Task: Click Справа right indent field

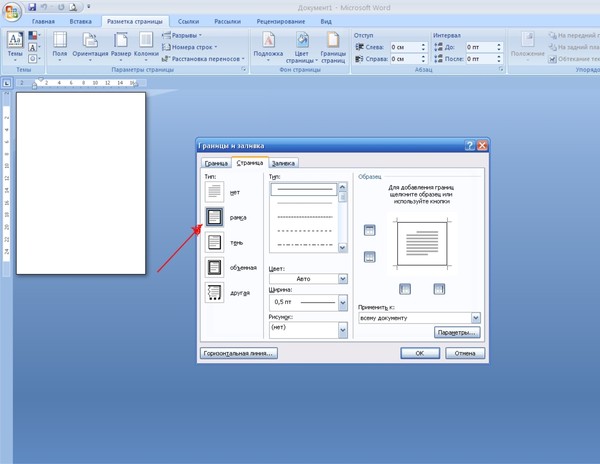Action: click(x=405, y=59)
